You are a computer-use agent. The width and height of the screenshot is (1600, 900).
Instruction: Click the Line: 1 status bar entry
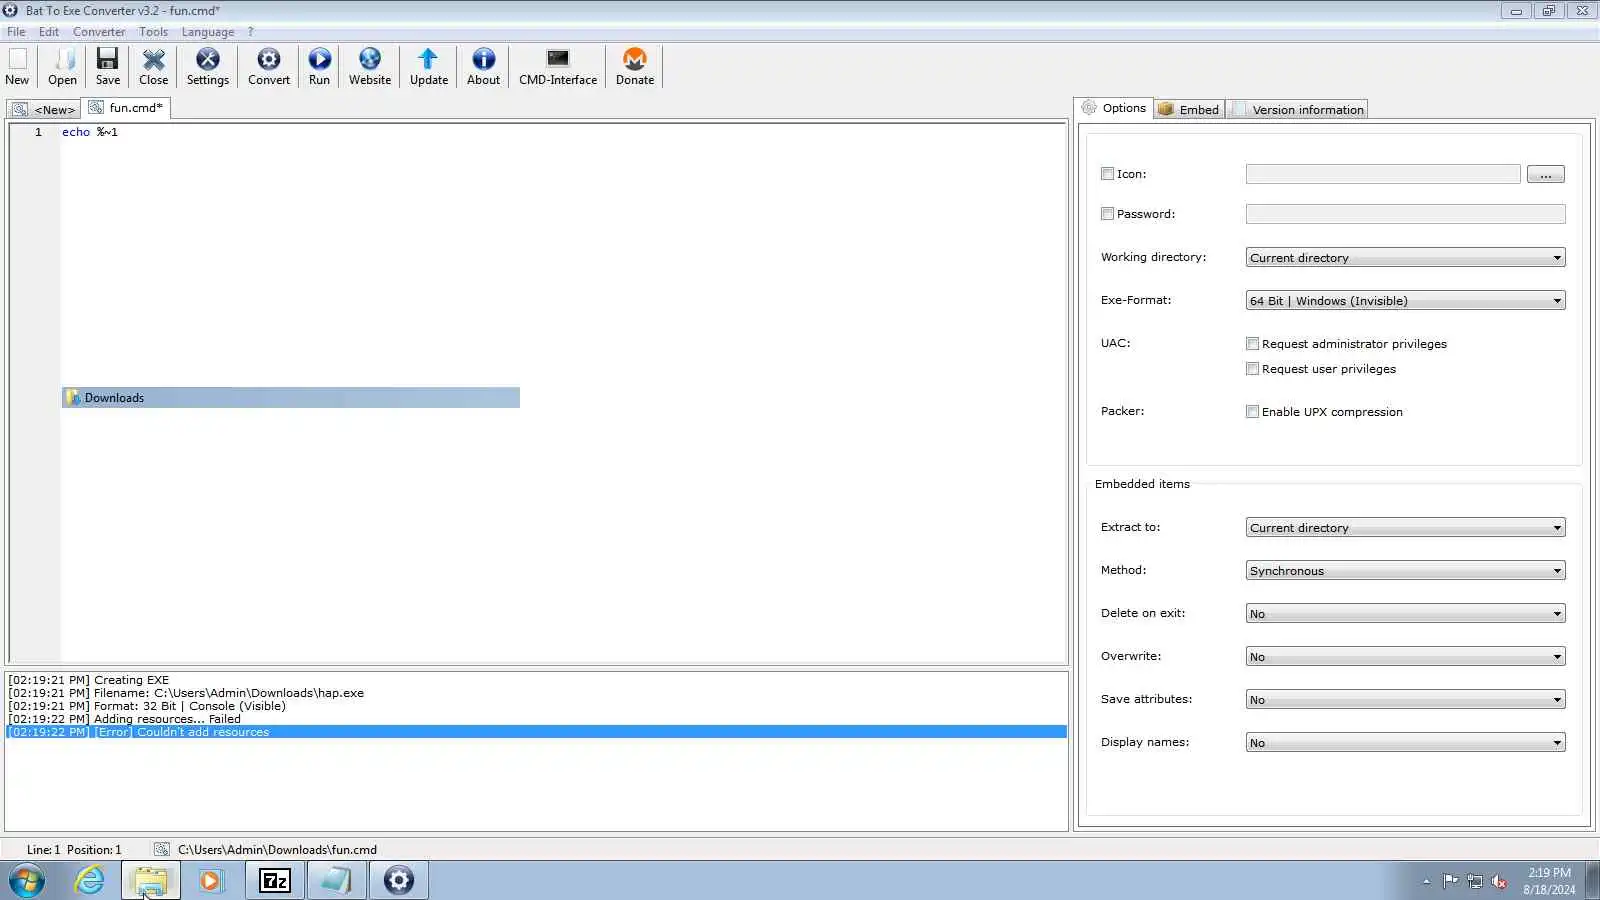pos(43,850)
